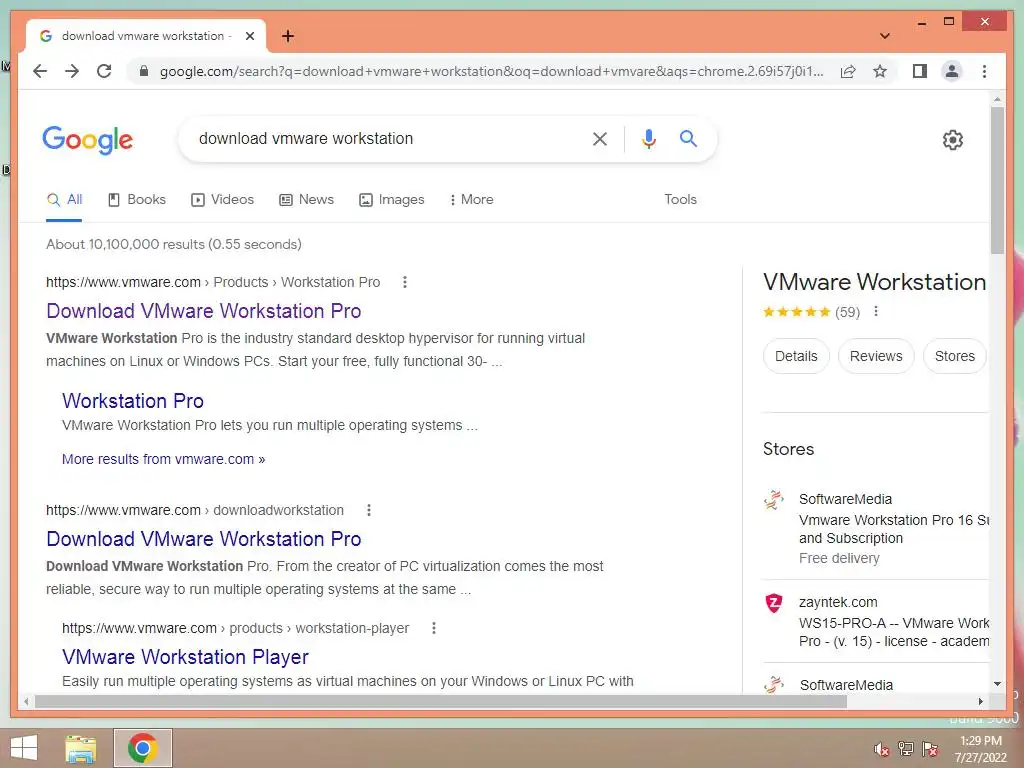The width and height of the screenshot is (1024, 768).
Task: Click the scroll down arrow
Action: pyautogui.click(x=997, y=684)
